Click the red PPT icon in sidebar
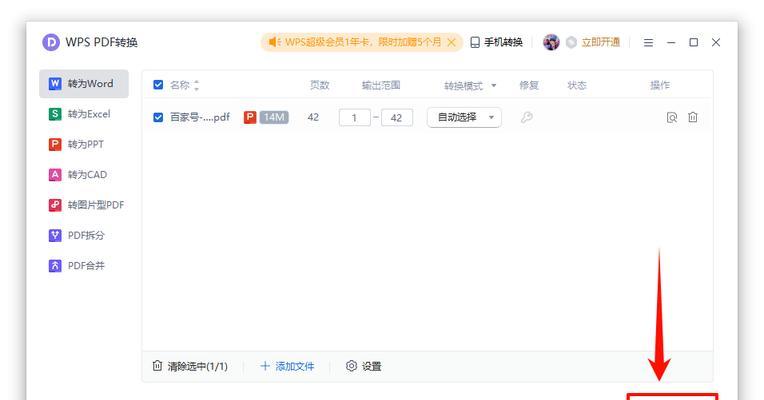Viewport: 764px width, 400px height. [x=55, y=144]
